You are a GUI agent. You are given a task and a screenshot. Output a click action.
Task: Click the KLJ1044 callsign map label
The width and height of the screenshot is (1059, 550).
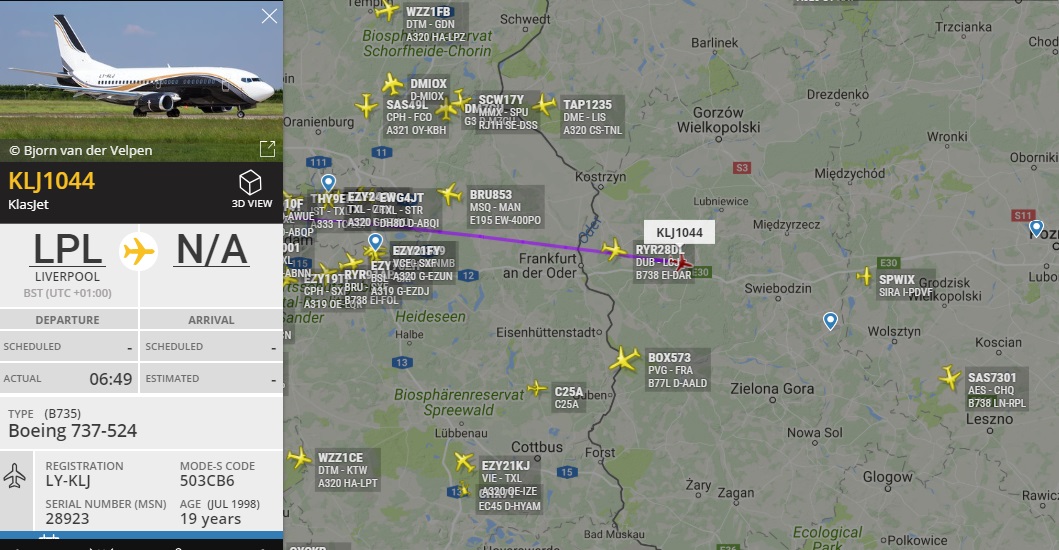tap(679, 232)
